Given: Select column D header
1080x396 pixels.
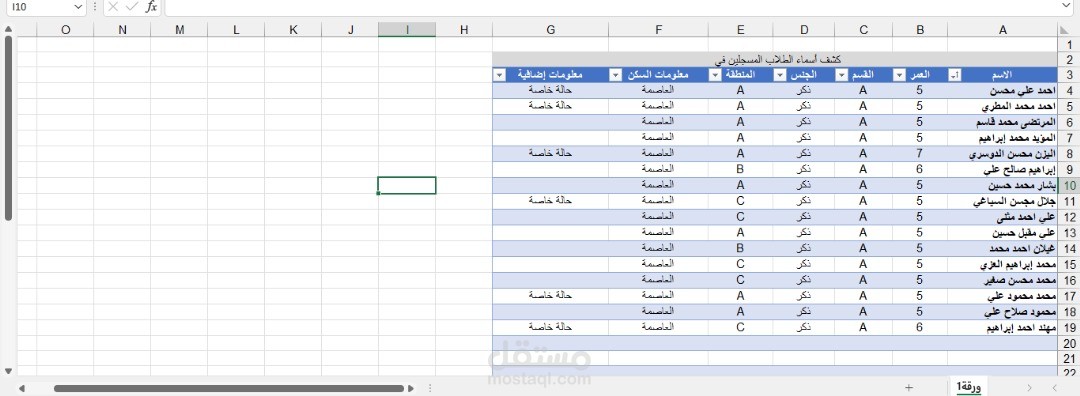Looking at the screenshot, I should (803, 30).
